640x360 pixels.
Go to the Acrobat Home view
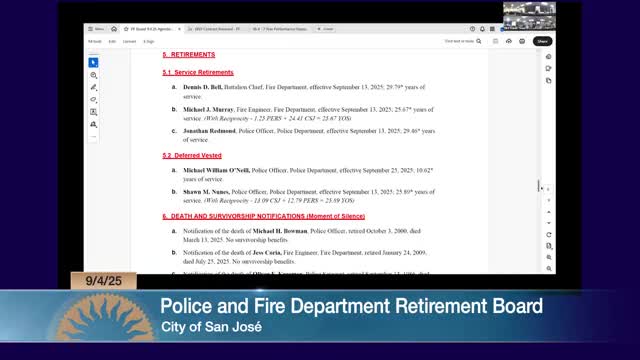tap(114, 29)
